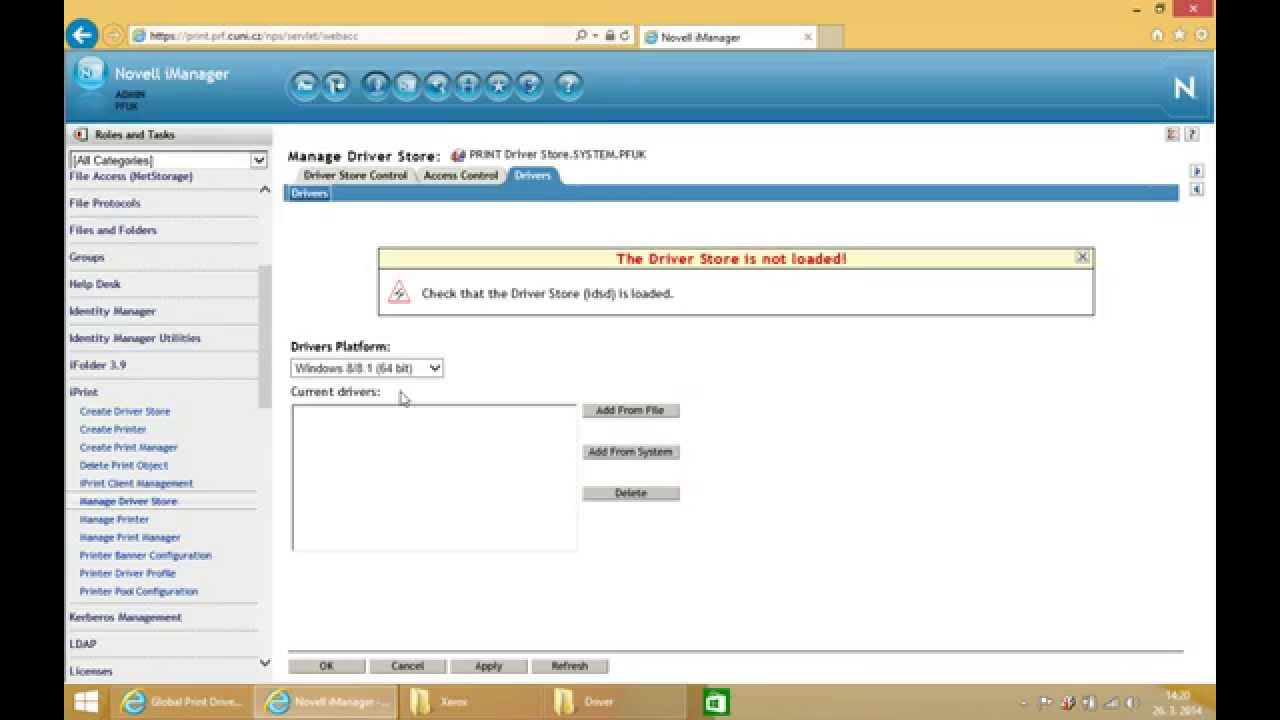Go back with browser back arrow
The height and width of the screenshot is (720, 1280).
pyautogui.click(x=82, y=35)
